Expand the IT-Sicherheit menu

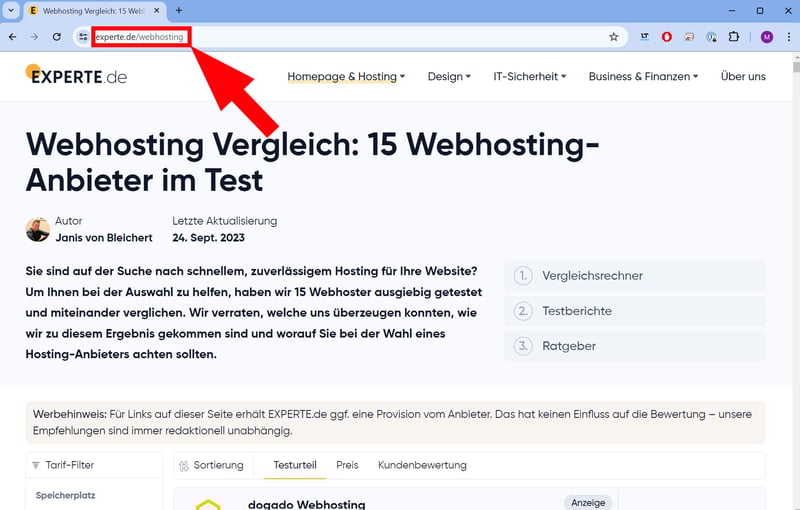(x=530, y=76)
